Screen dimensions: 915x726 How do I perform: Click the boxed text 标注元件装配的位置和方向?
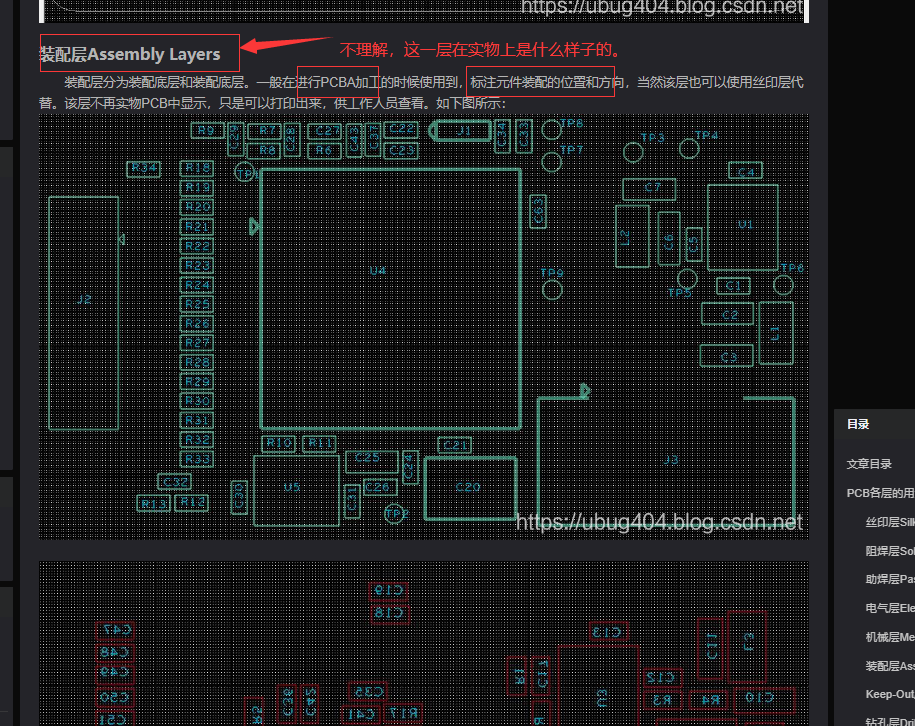540,82
